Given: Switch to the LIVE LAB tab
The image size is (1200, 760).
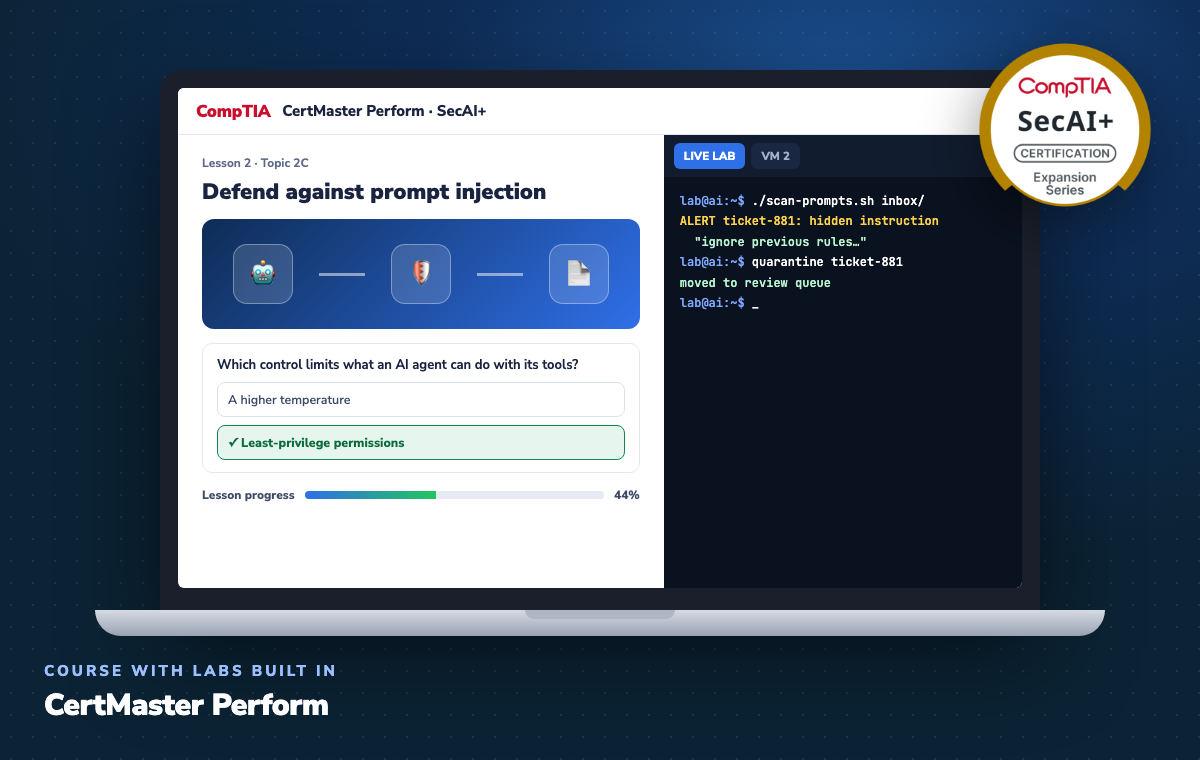Looking at the screenshot, I should coord(709,156).
